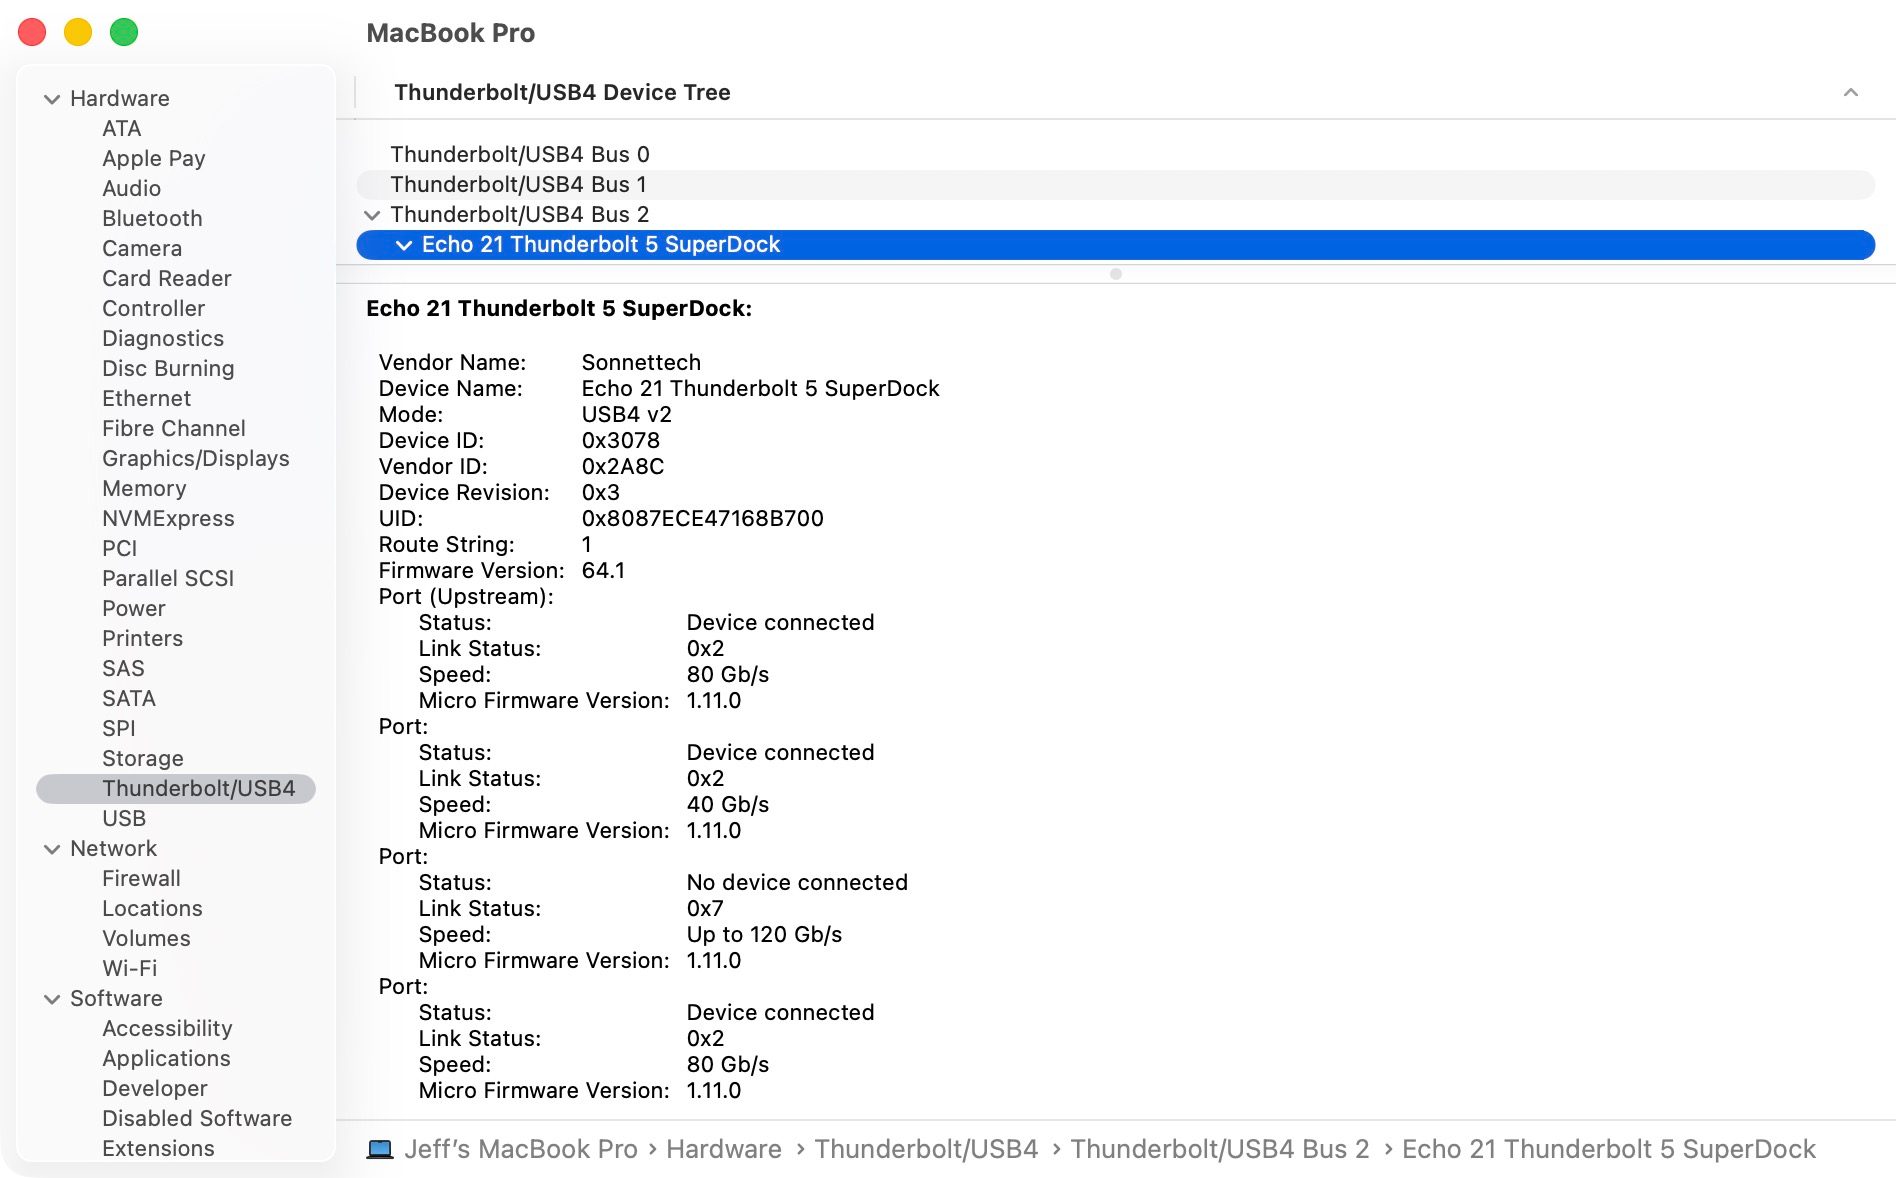The width and height of the screenshot is (1896, 1178).
Task: Select the Thunderbolt/USB4 Bus 1 row
Action: tap(1115, 185)
